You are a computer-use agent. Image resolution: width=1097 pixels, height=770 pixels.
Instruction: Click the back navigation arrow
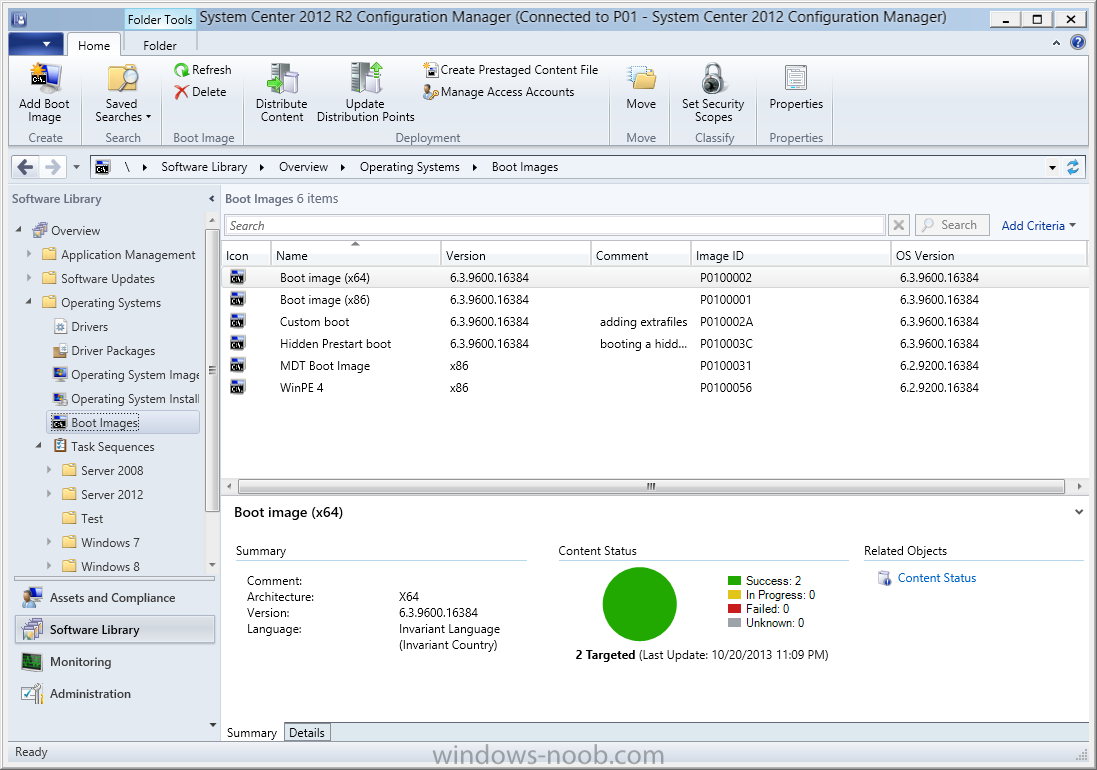[25, 167]
